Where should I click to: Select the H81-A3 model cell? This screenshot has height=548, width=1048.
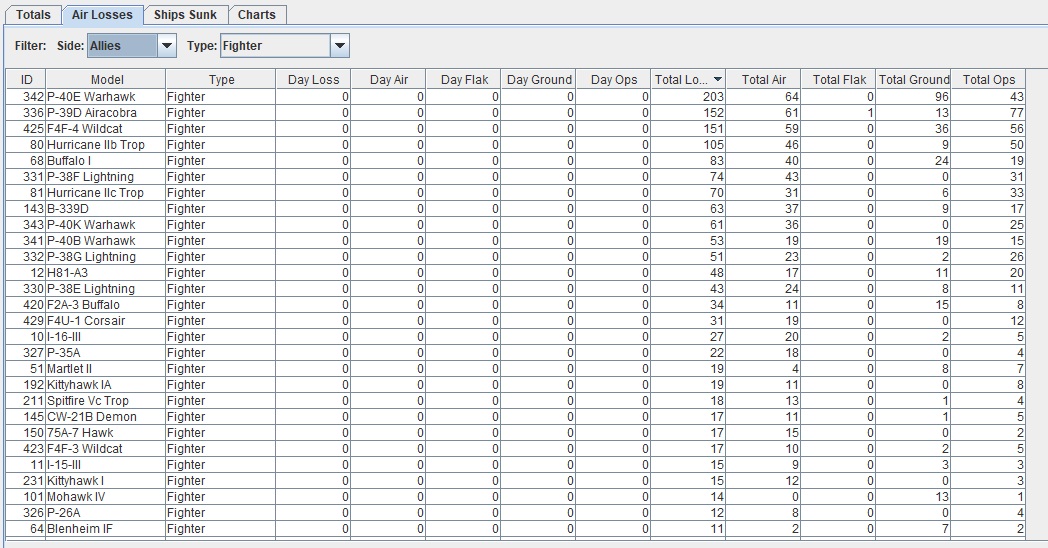[106, 273]
